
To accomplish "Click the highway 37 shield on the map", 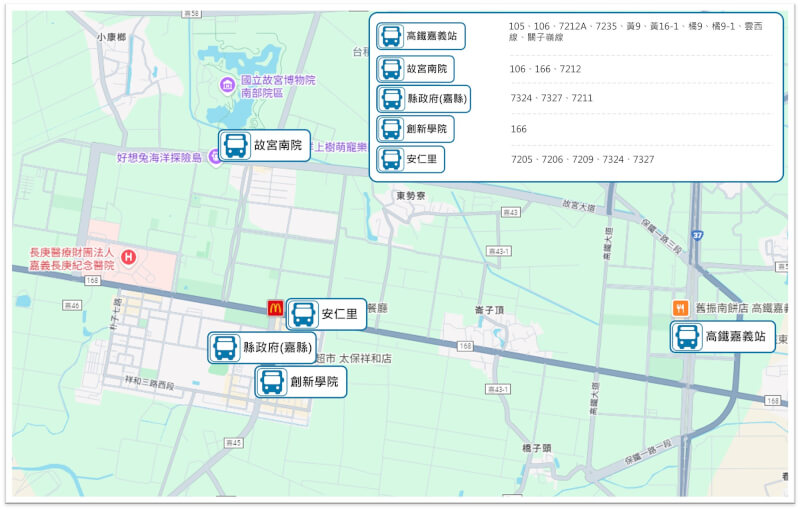I will click(697, 235).
